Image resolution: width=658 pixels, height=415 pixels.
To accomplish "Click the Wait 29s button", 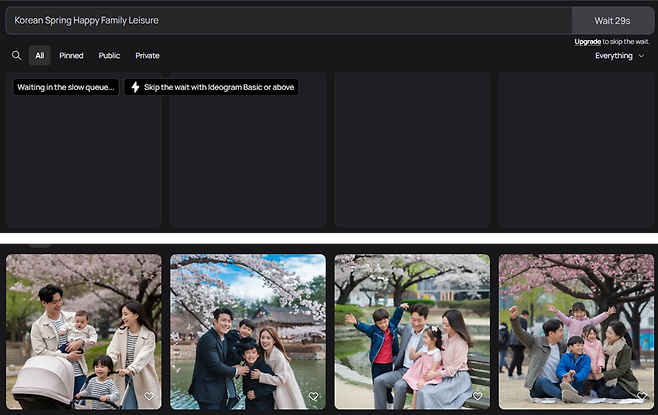I will (x=612, y=21).
